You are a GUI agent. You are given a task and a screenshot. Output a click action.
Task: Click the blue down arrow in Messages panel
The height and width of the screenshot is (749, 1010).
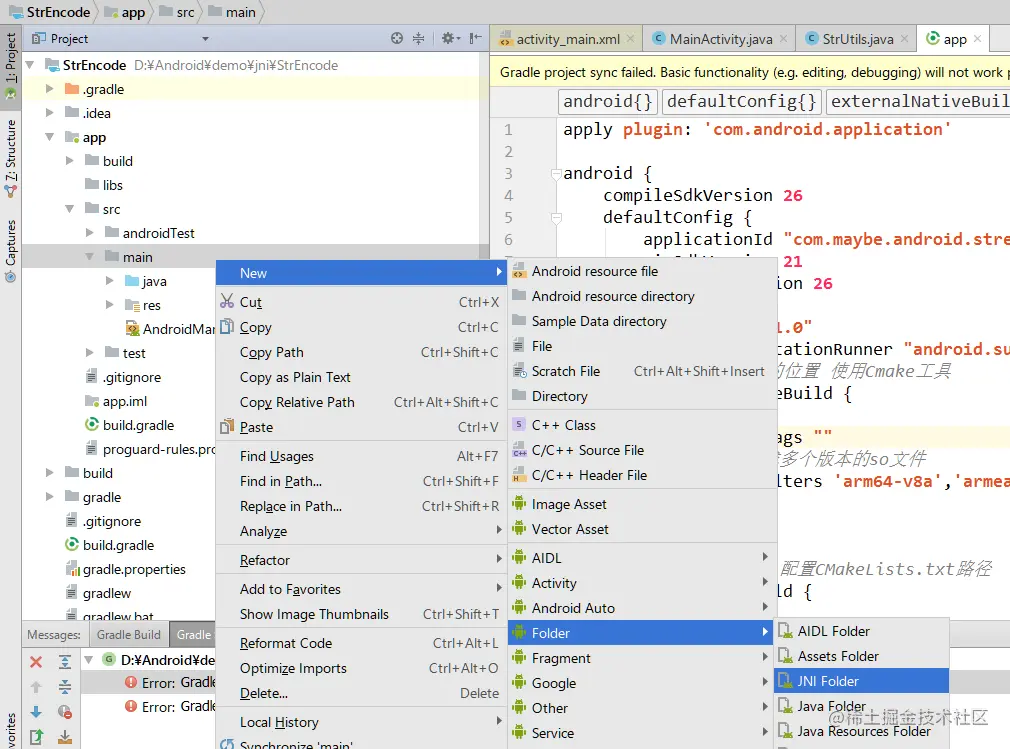(x=36, y=712)
